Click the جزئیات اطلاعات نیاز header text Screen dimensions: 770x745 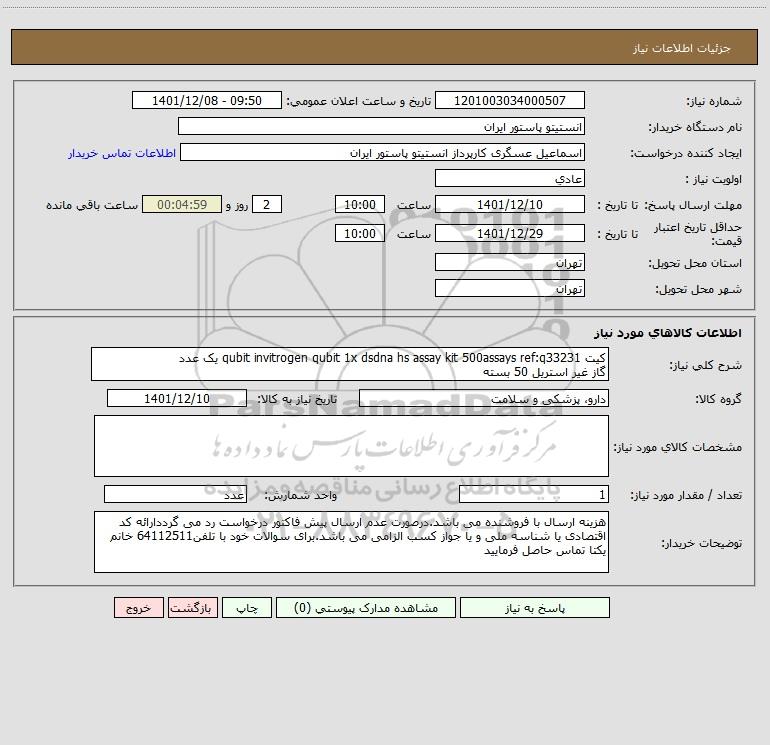(682, 48)
